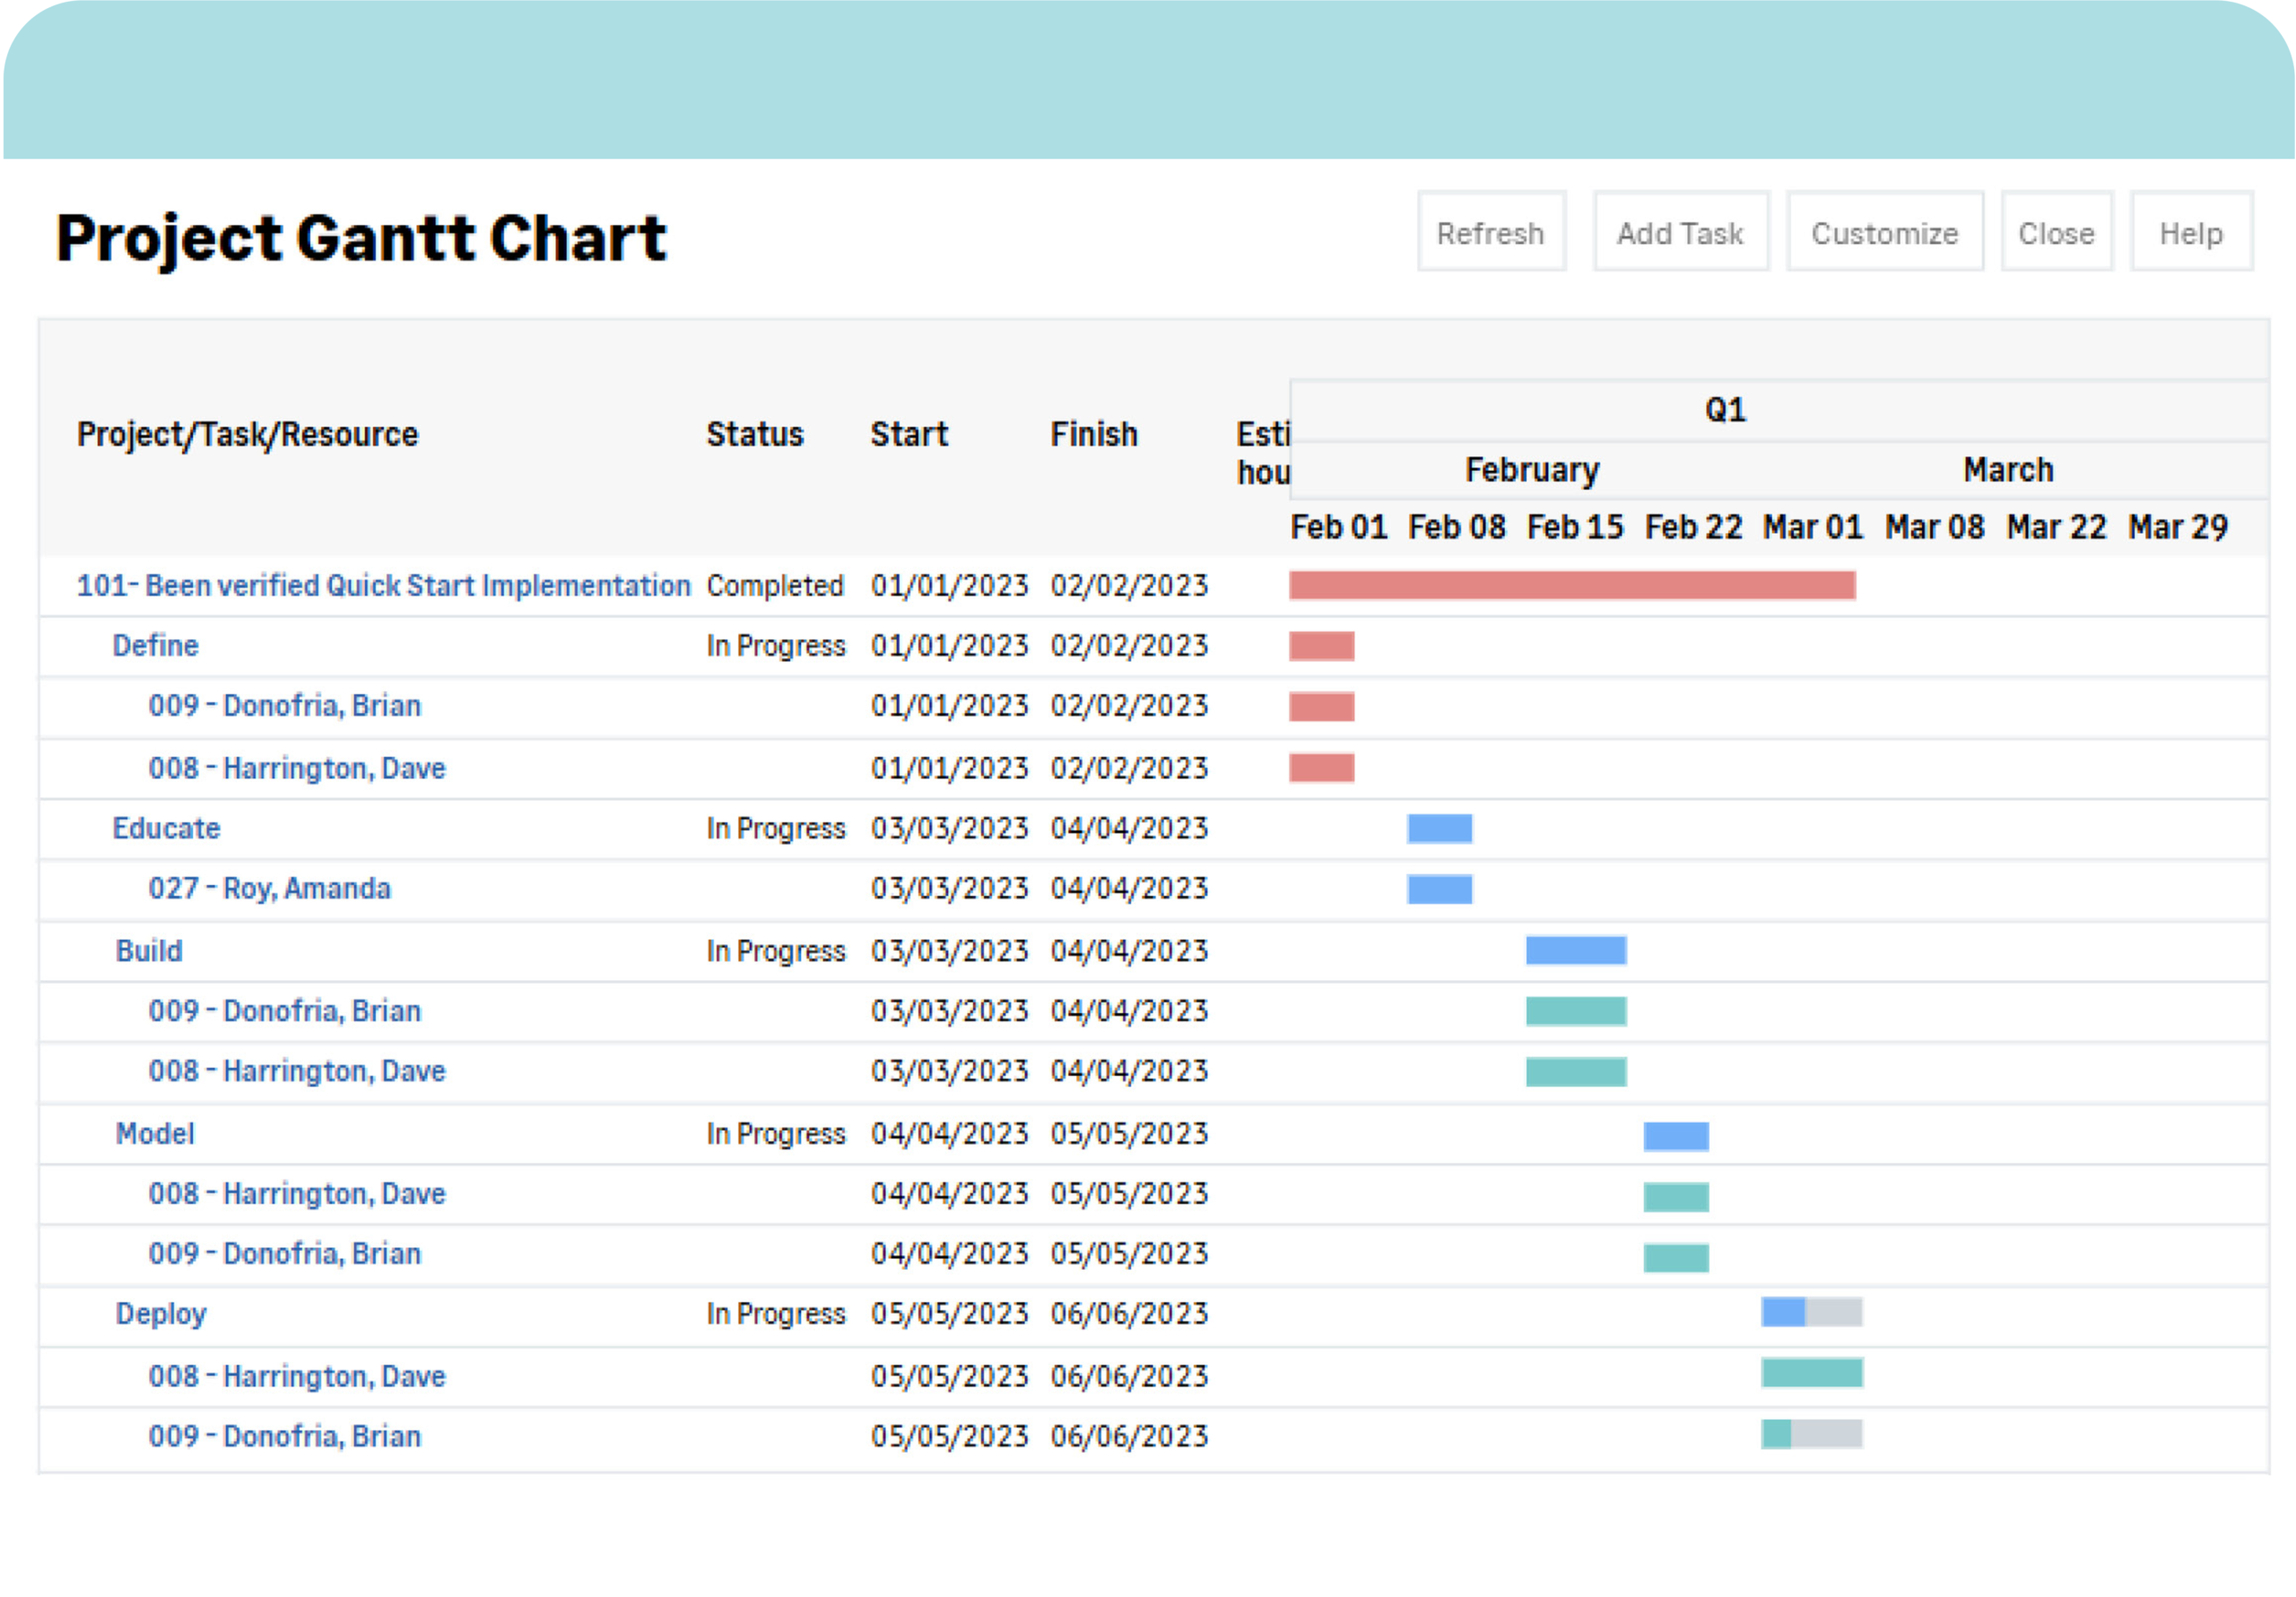Open the Build task link
The width and height of the screenshot is (2296, 1597).
pyautogui.click(x=149, y=950)
